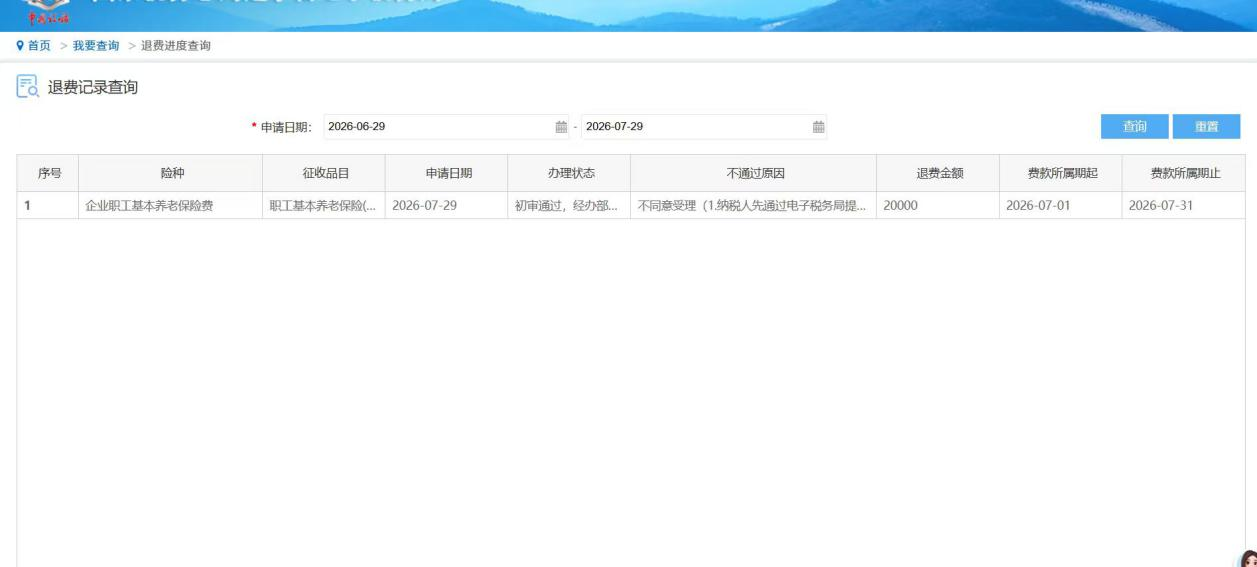
Task: Click the 2026-07-29 application date cell
Action: pyautogui.click(x=446, y=206)
